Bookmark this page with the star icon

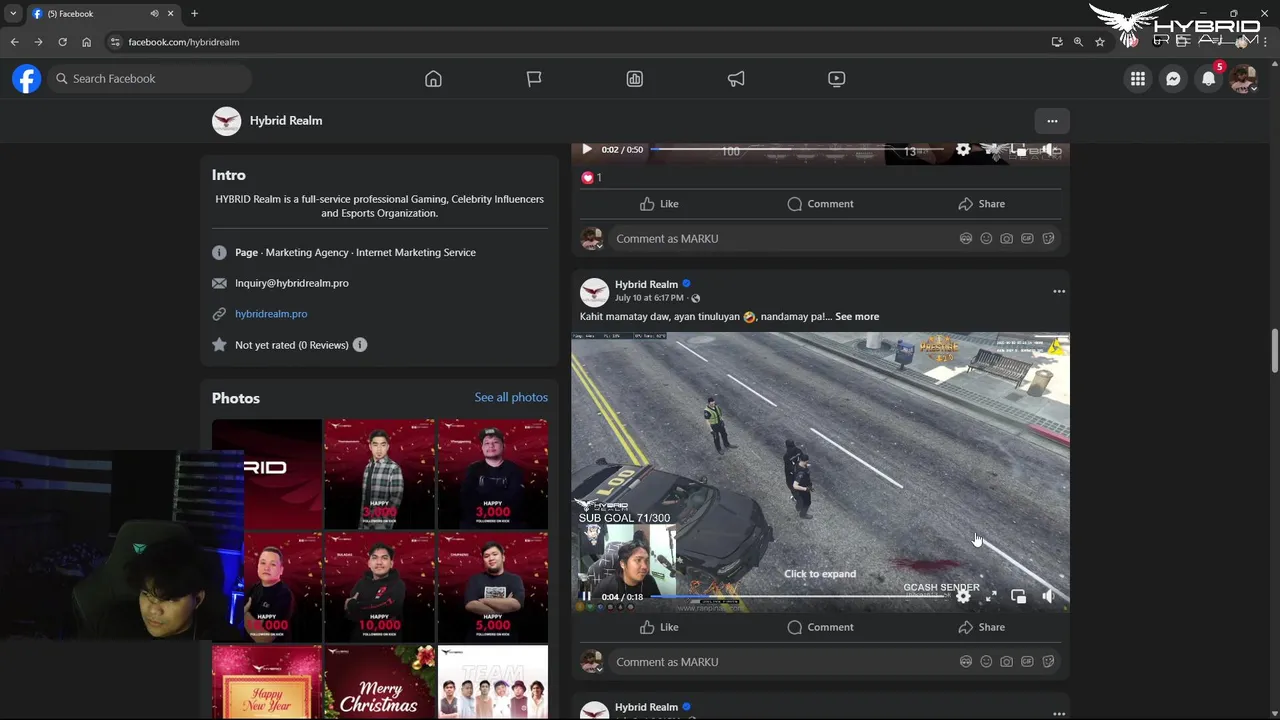[1100, 42]
